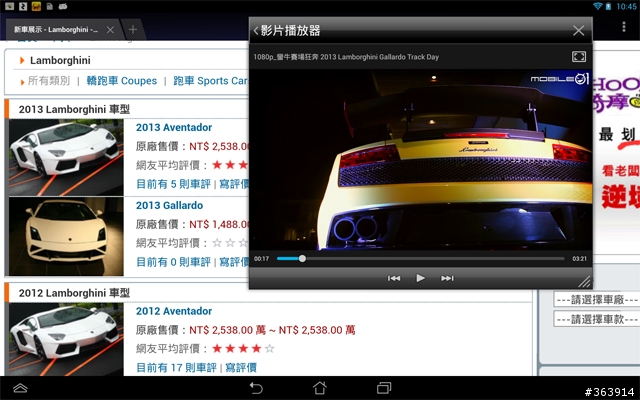Open the 請選擇車廠 dropdown
This screenshot has height=400, width=640.
pyautogui.click(x=597, y=300)
